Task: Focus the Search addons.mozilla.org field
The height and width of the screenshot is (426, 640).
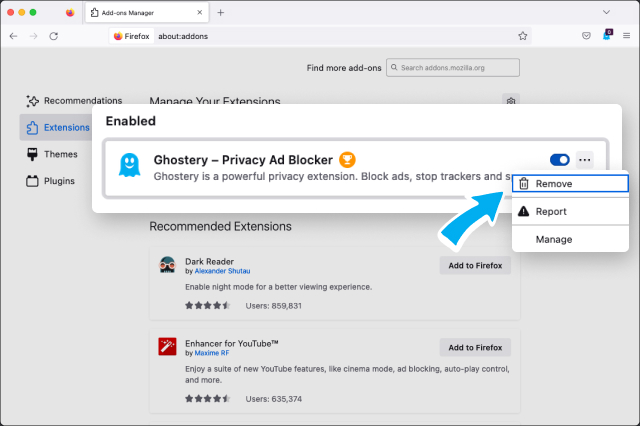Action: [x=453, y=68]
